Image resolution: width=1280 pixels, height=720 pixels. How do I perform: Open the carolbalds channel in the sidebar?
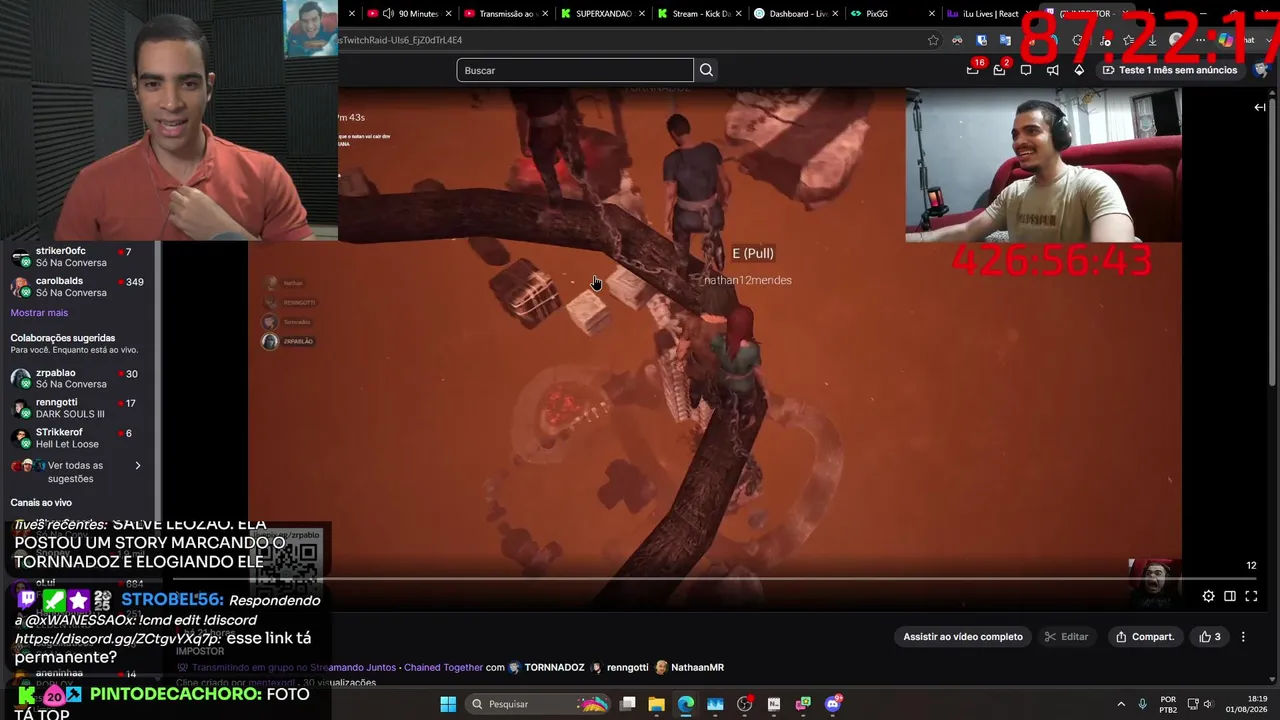click(x=76, y=287)
